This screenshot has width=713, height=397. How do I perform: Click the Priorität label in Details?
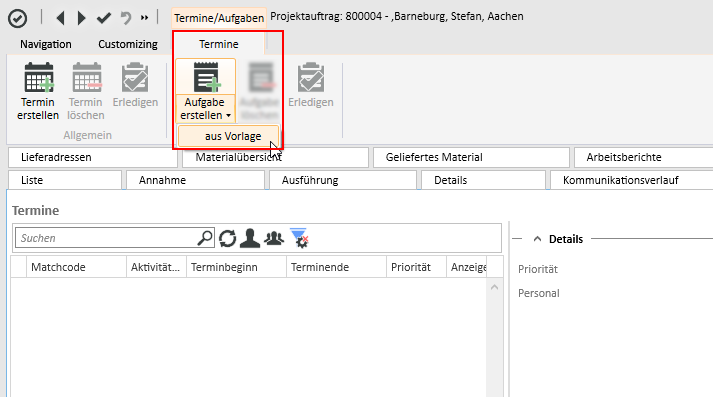coord(538,269)
